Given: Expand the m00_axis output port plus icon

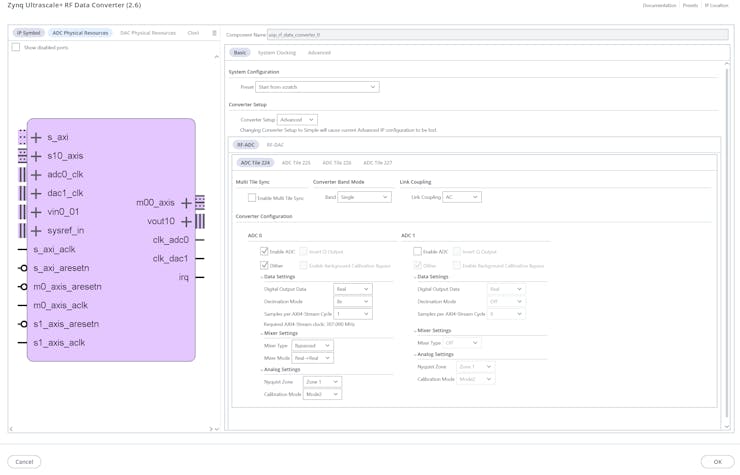Looking at the screenshot, I should tap(186, 203).
